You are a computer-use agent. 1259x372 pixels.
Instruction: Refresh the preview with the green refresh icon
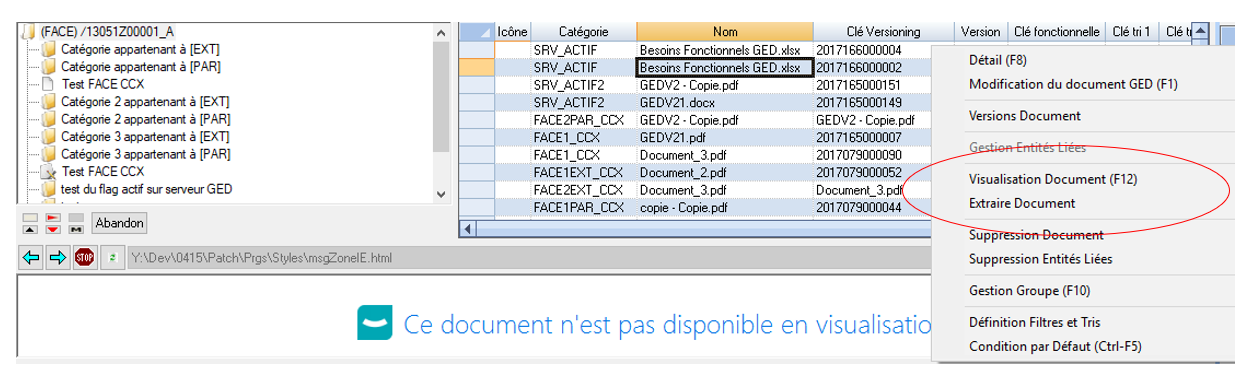pyautogui.click(x=112, y=257)
